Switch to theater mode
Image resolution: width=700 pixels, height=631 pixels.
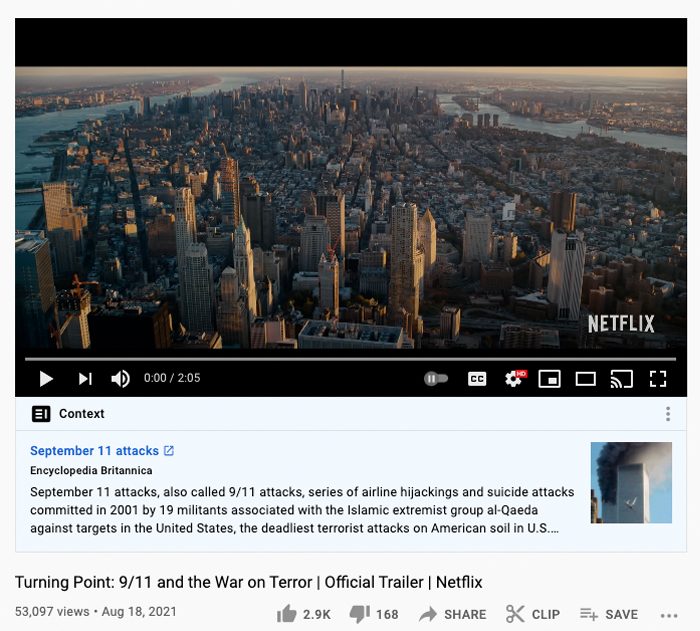click(585, 379)
